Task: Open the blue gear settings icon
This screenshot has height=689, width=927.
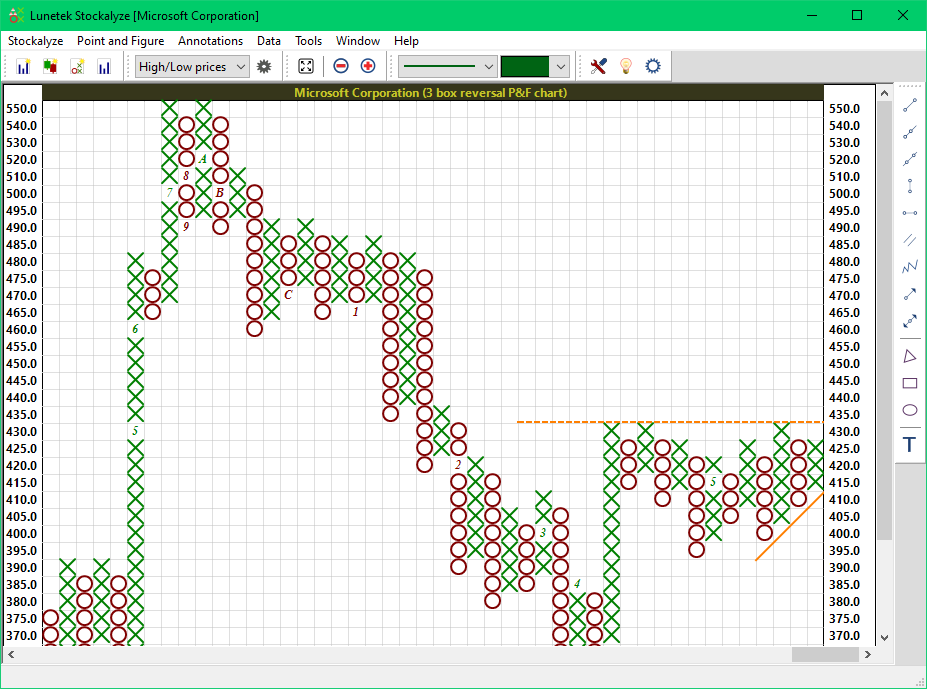Action: (x=653, y=66)
